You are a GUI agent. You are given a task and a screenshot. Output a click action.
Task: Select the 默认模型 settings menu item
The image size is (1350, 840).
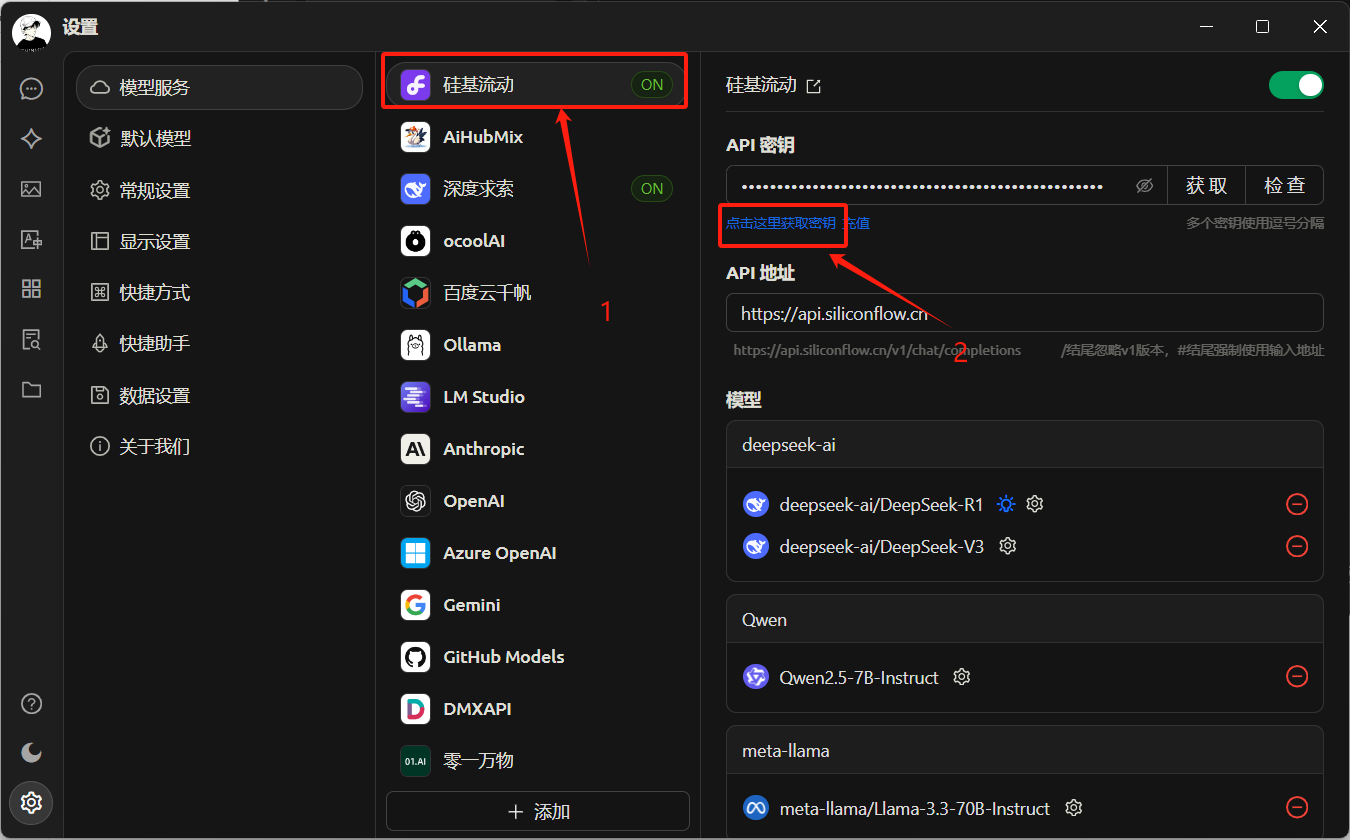click(155, 139)
